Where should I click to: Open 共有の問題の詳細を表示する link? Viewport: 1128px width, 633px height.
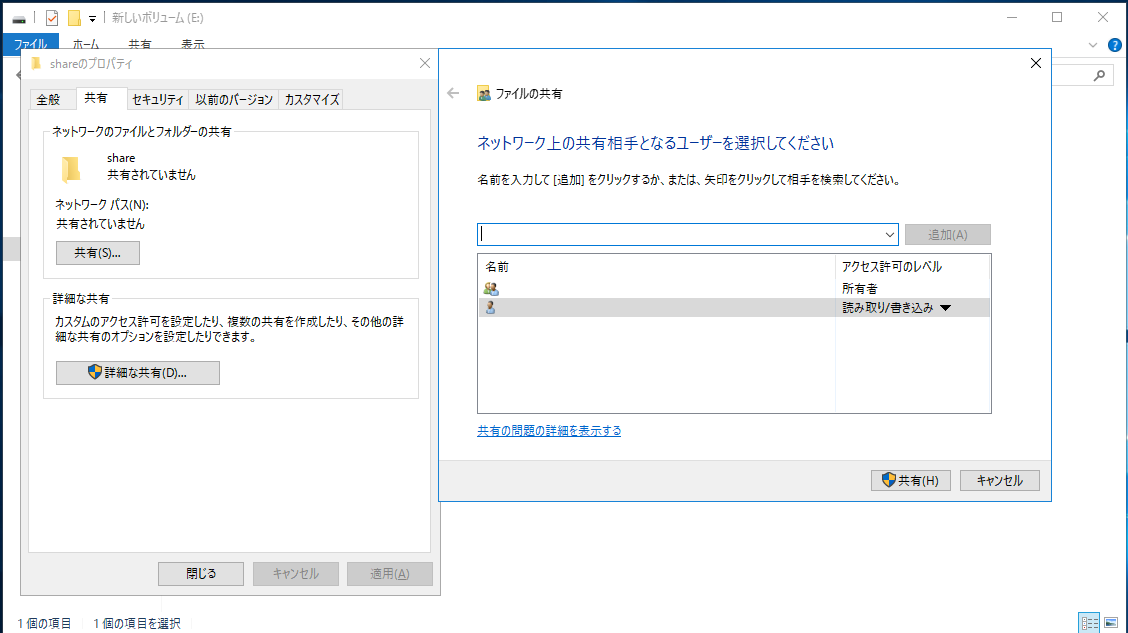(x=549, y=431)
